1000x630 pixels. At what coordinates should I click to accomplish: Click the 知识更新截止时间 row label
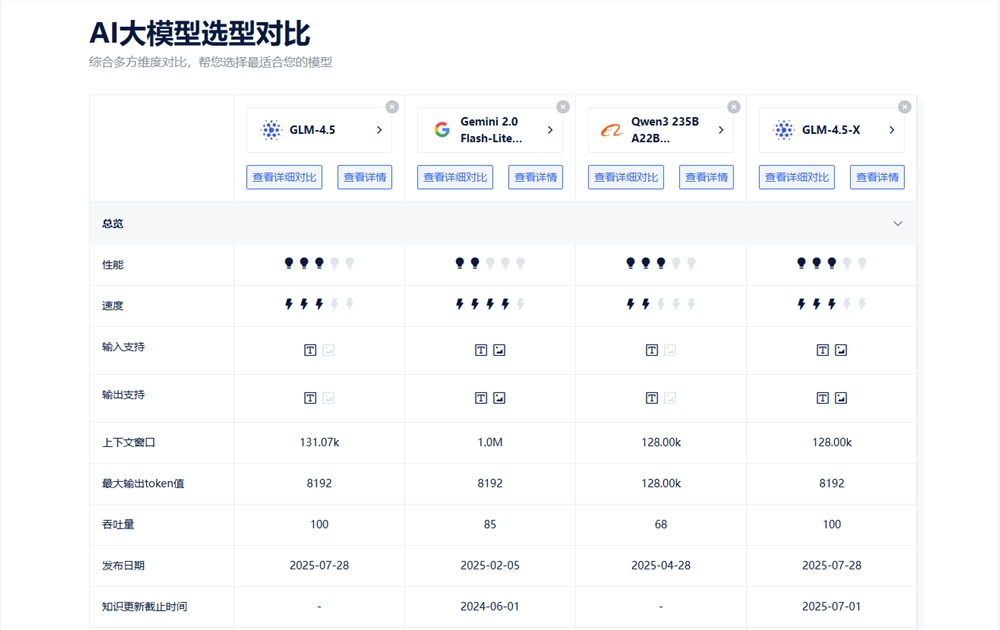point(145,606)
